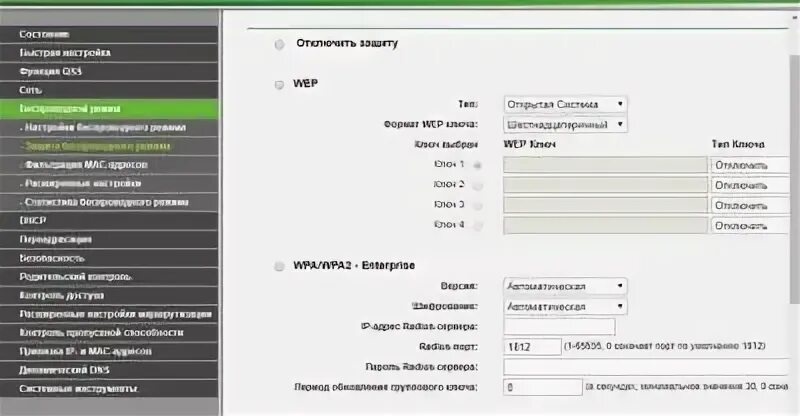The image size is (800, 416).
Task: Open 'Быстрая настройка' in the sidebar
Action: (109, 53)
